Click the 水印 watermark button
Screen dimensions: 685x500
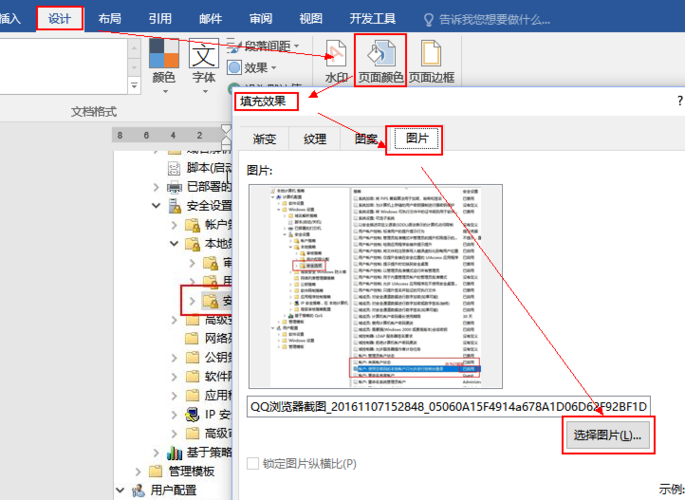(336, 61)
